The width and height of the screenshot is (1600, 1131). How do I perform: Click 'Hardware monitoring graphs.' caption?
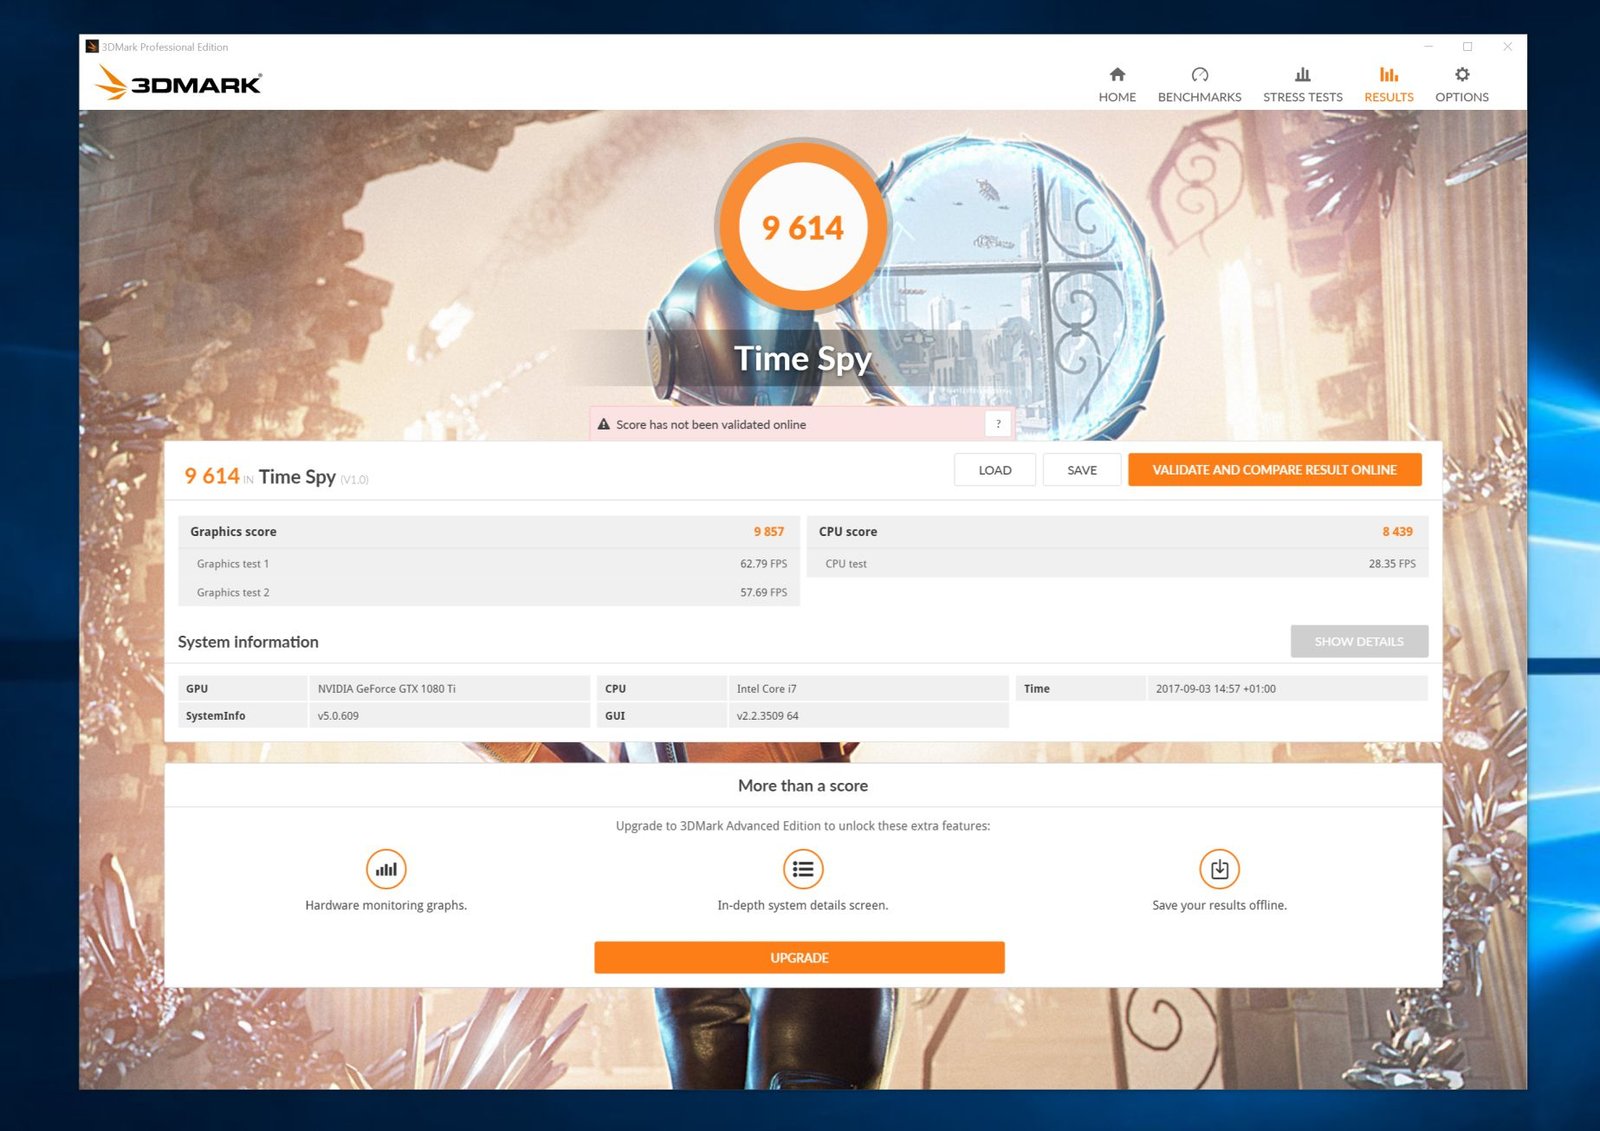click(x=386, y=906)
